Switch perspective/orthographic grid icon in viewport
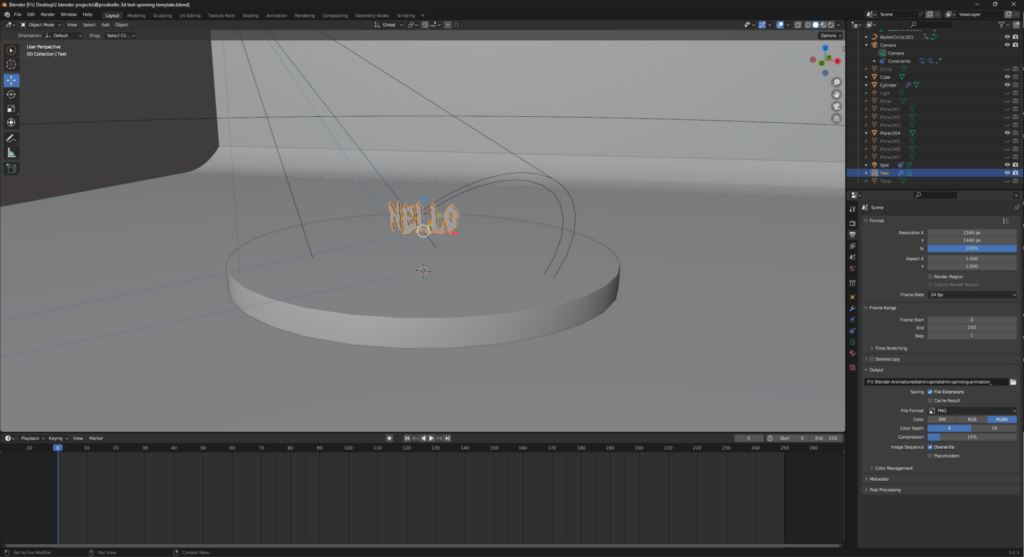 coord(836,118)
